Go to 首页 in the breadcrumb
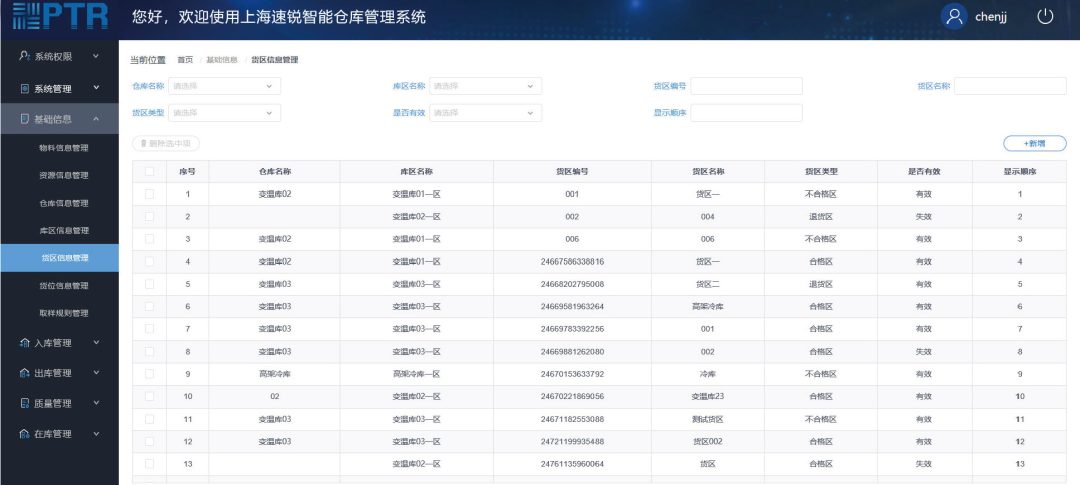This screenshot has width=1080, height=485. coord(185,60)
